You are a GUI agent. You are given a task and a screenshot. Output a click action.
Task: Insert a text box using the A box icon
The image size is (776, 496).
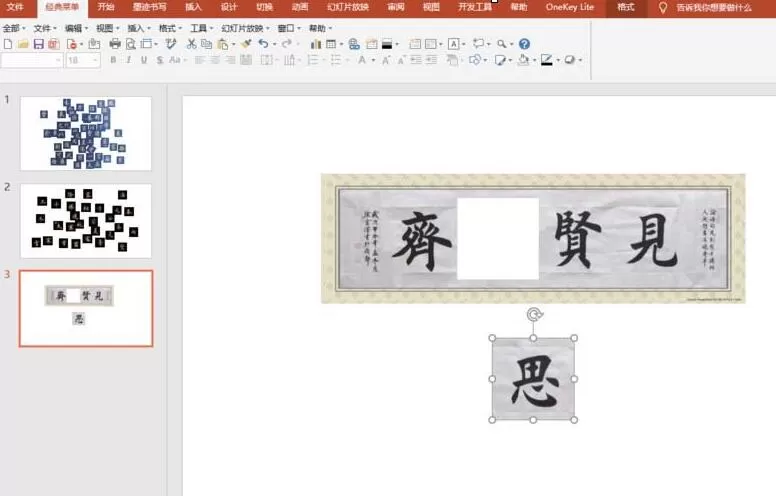point(453,44)
